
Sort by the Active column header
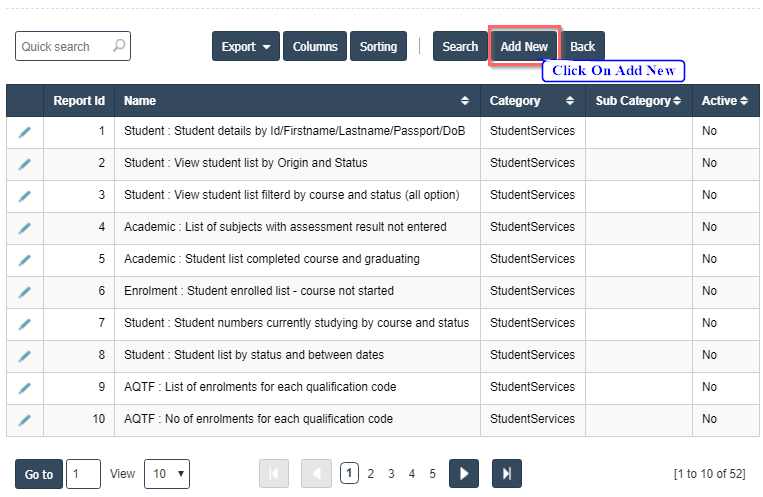tap(719, 101)
